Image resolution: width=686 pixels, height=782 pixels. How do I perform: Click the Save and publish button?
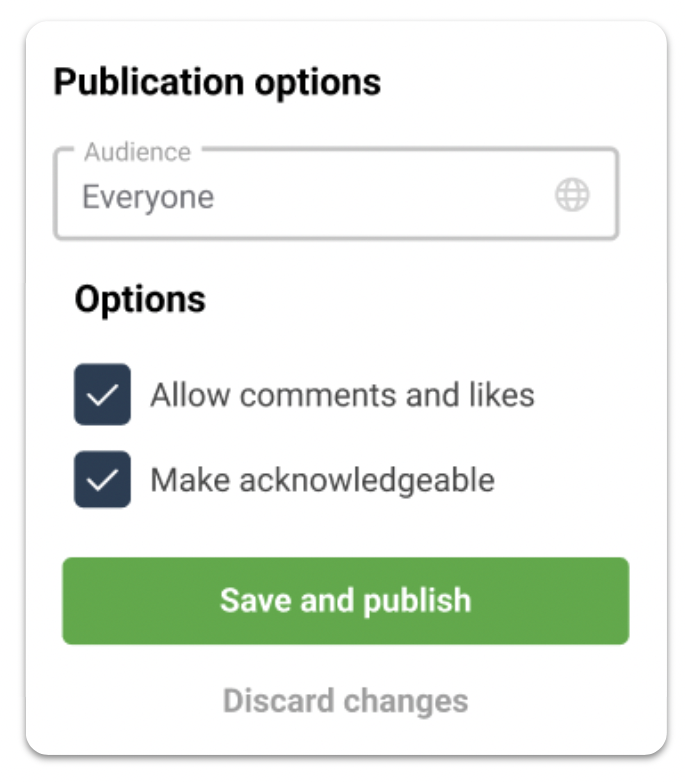345,600
